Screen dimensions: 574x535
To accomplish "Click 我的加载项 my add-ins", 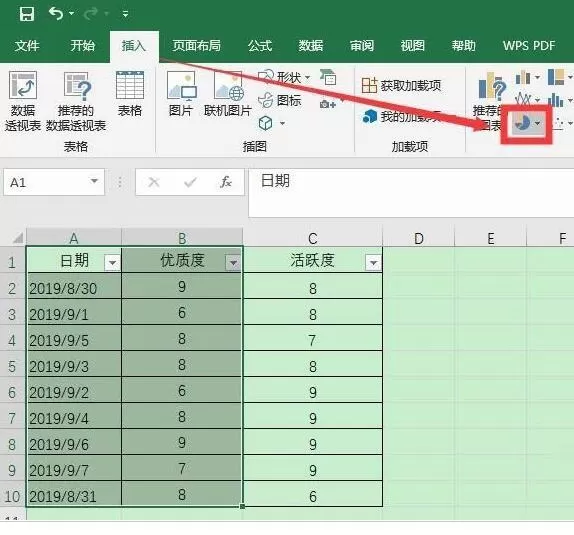I will (x=401, y=116).
